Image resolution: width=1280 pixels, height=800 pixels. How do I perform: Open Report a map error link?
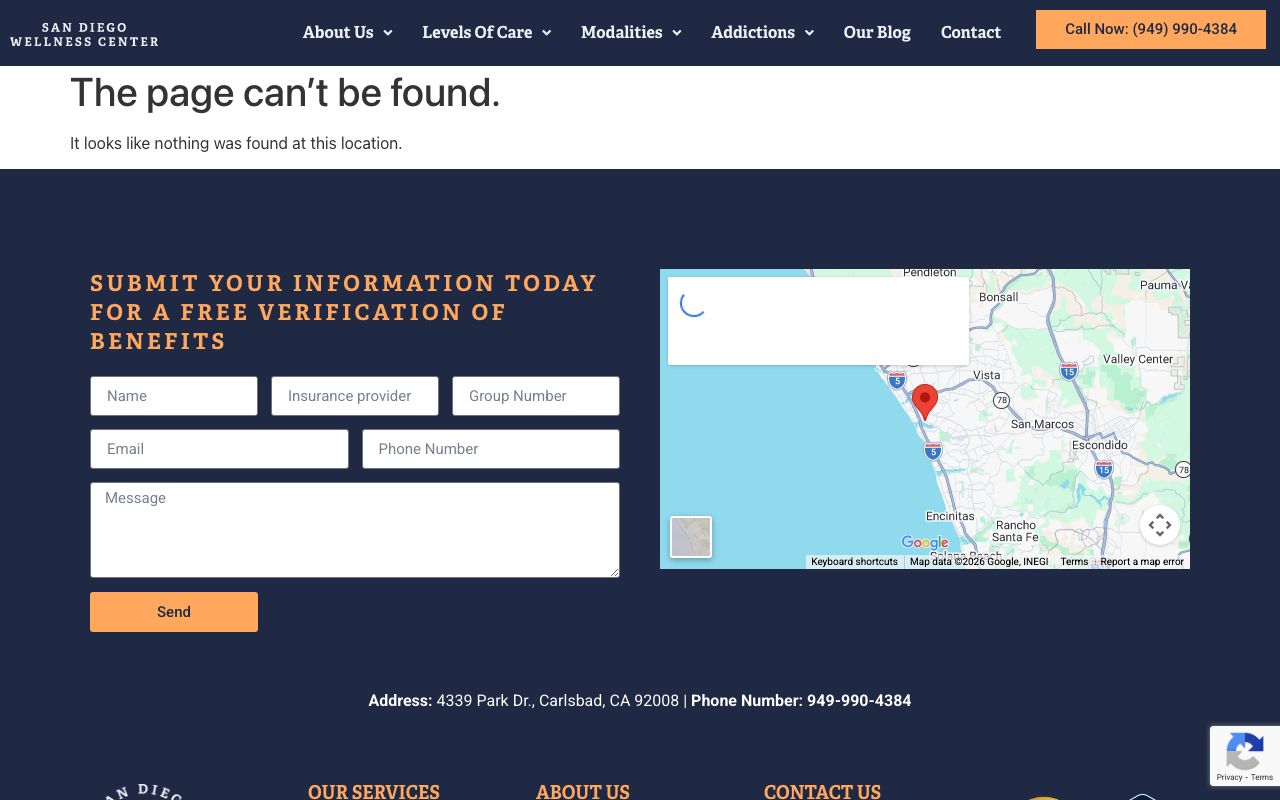1142,562
